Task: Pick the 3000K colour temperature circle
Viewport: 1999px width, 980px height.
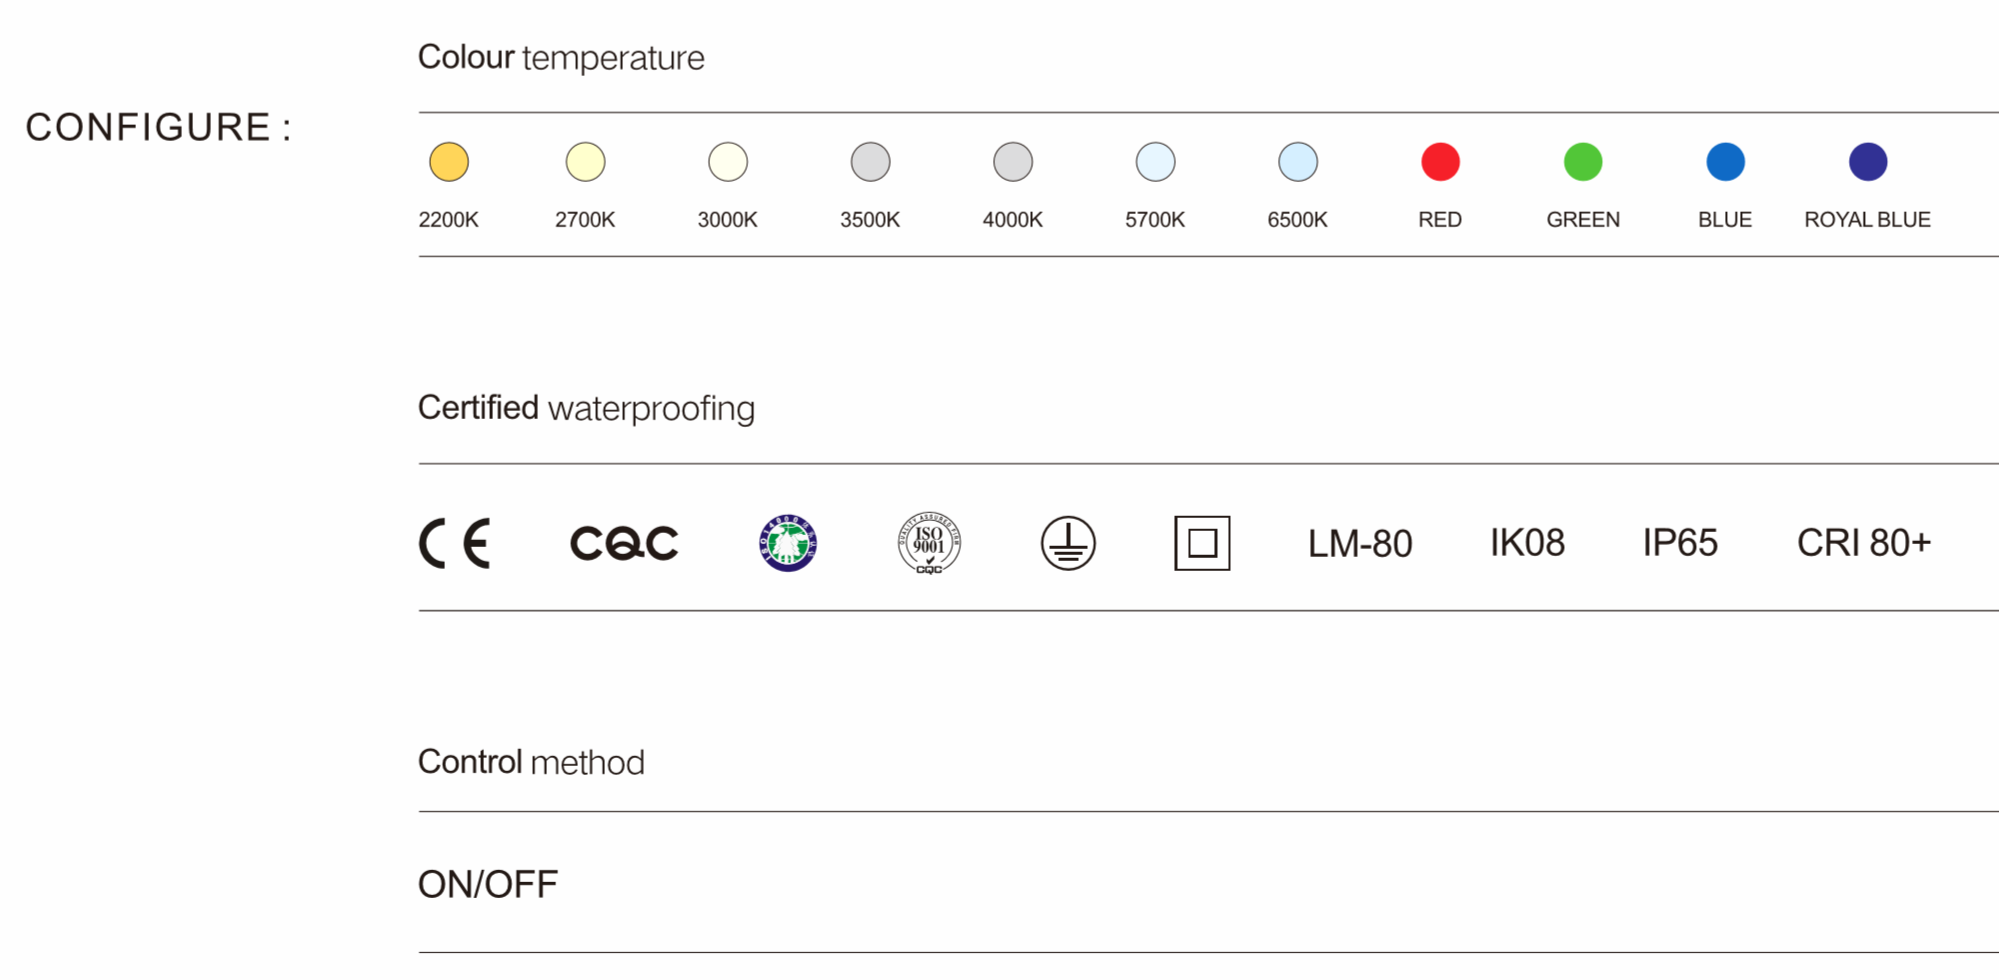Action: (x=728, y=162)
